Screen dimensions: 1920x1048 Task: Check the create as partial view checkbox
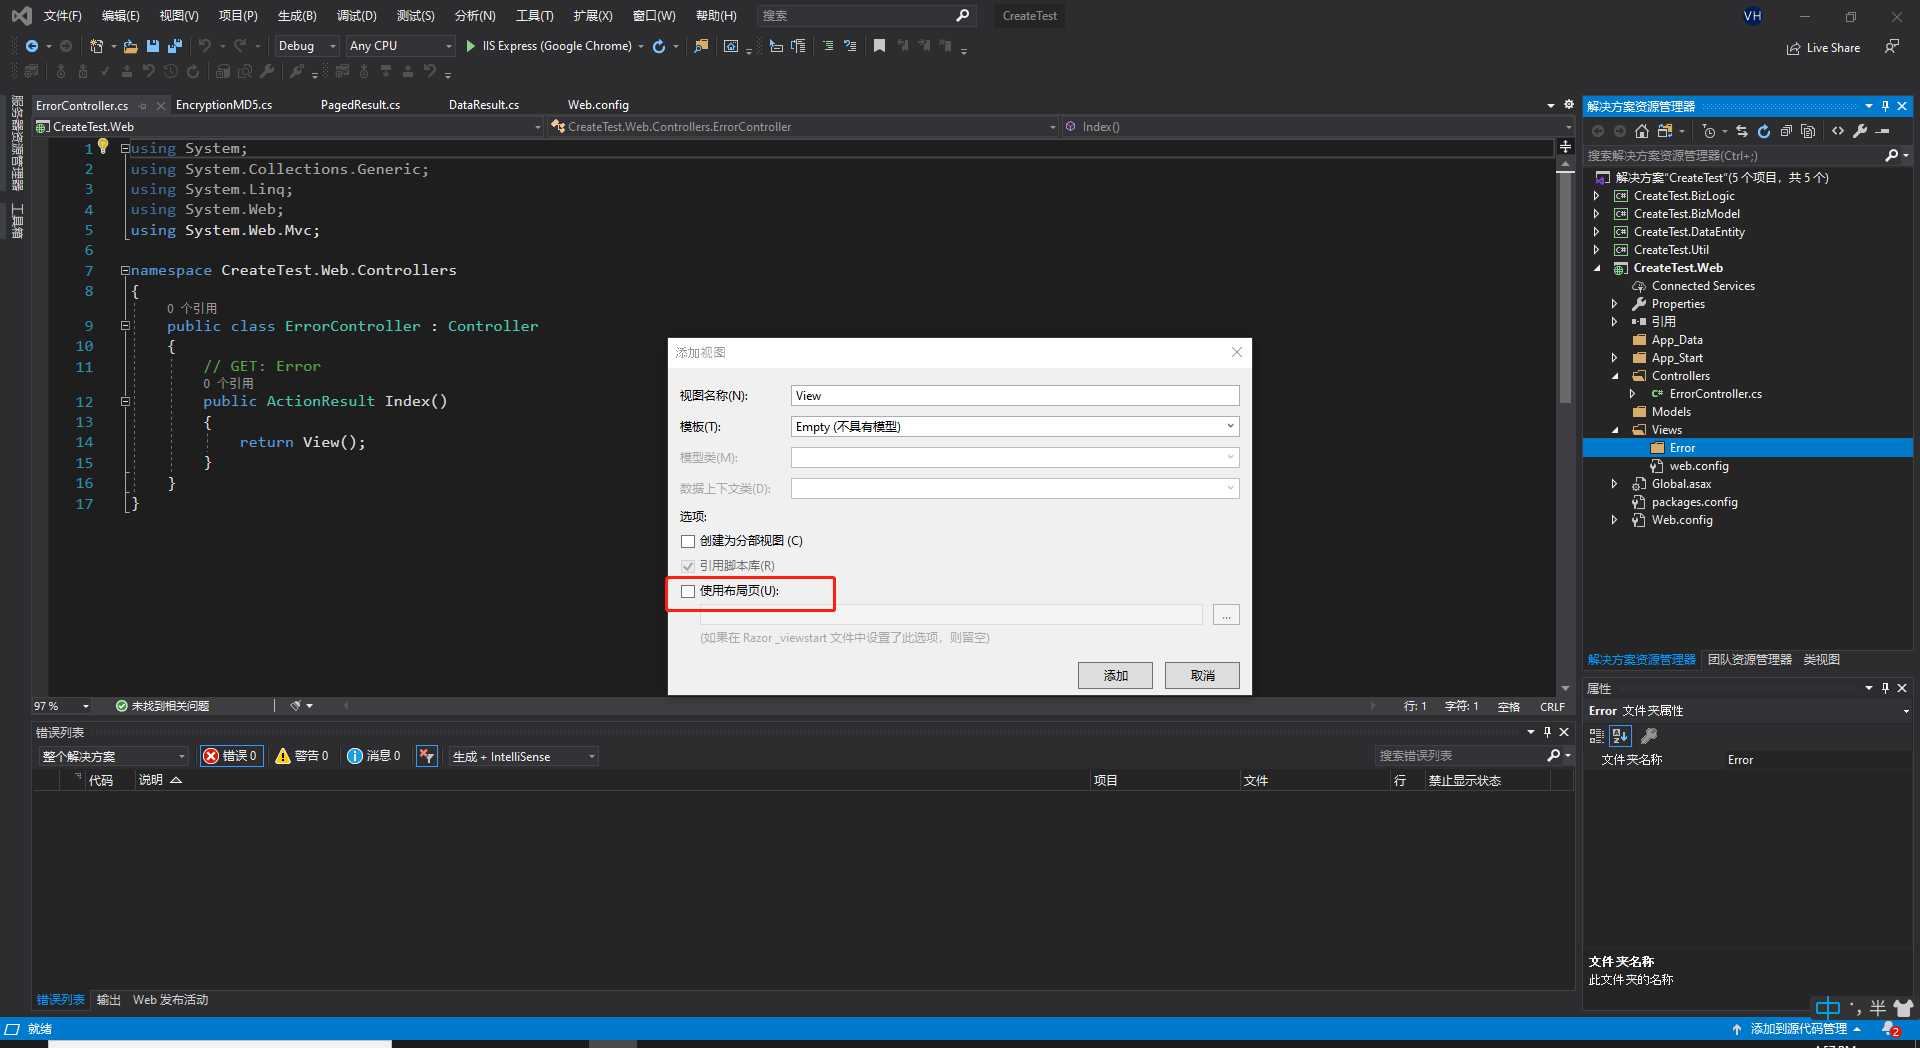pos(688,541)
